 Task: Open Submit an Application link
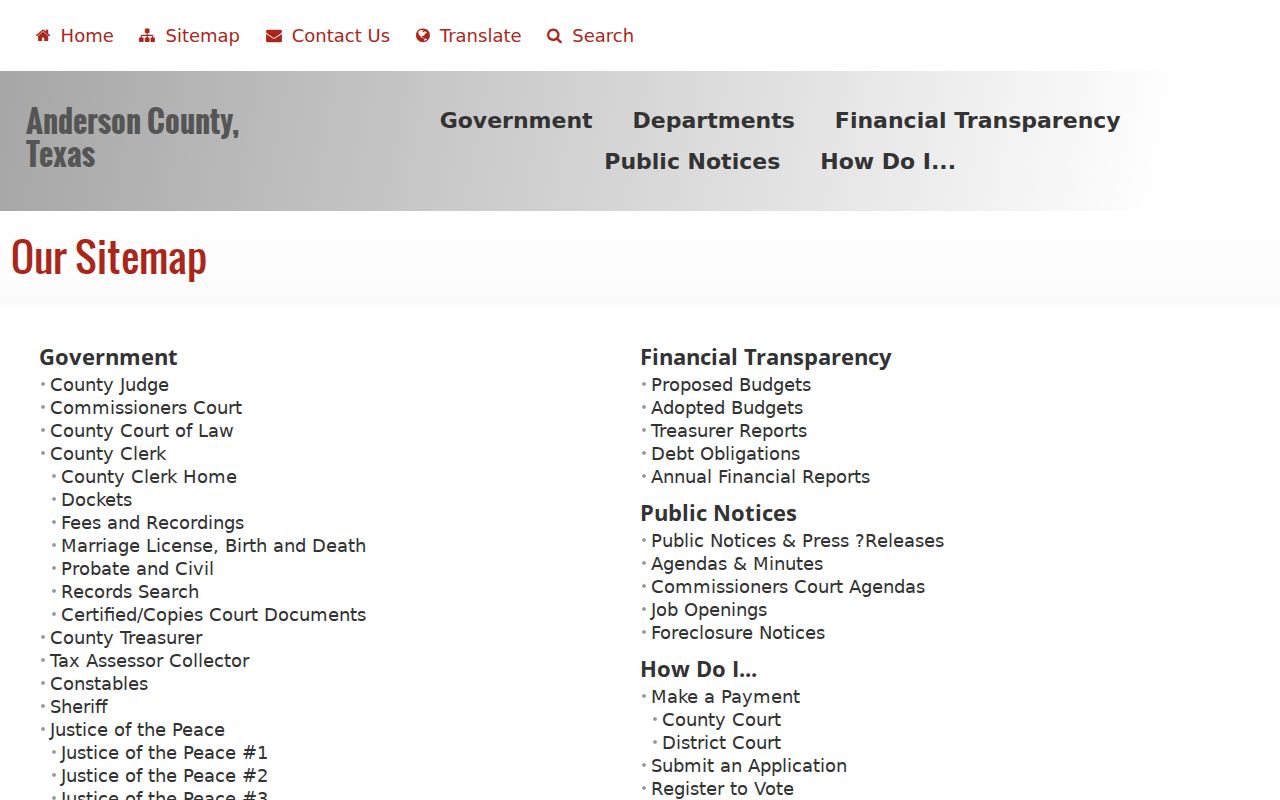749,766
